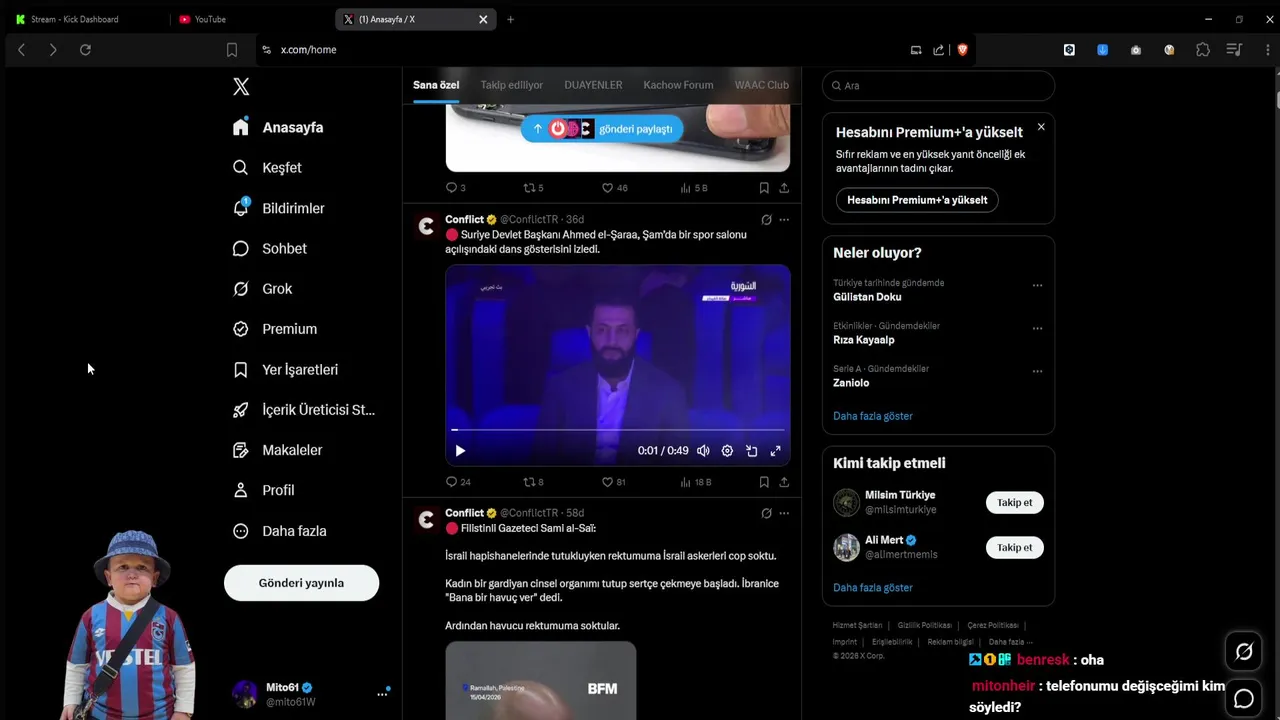Mute the video volume
Screen dimensions: 1280x720
click(703, 451)
